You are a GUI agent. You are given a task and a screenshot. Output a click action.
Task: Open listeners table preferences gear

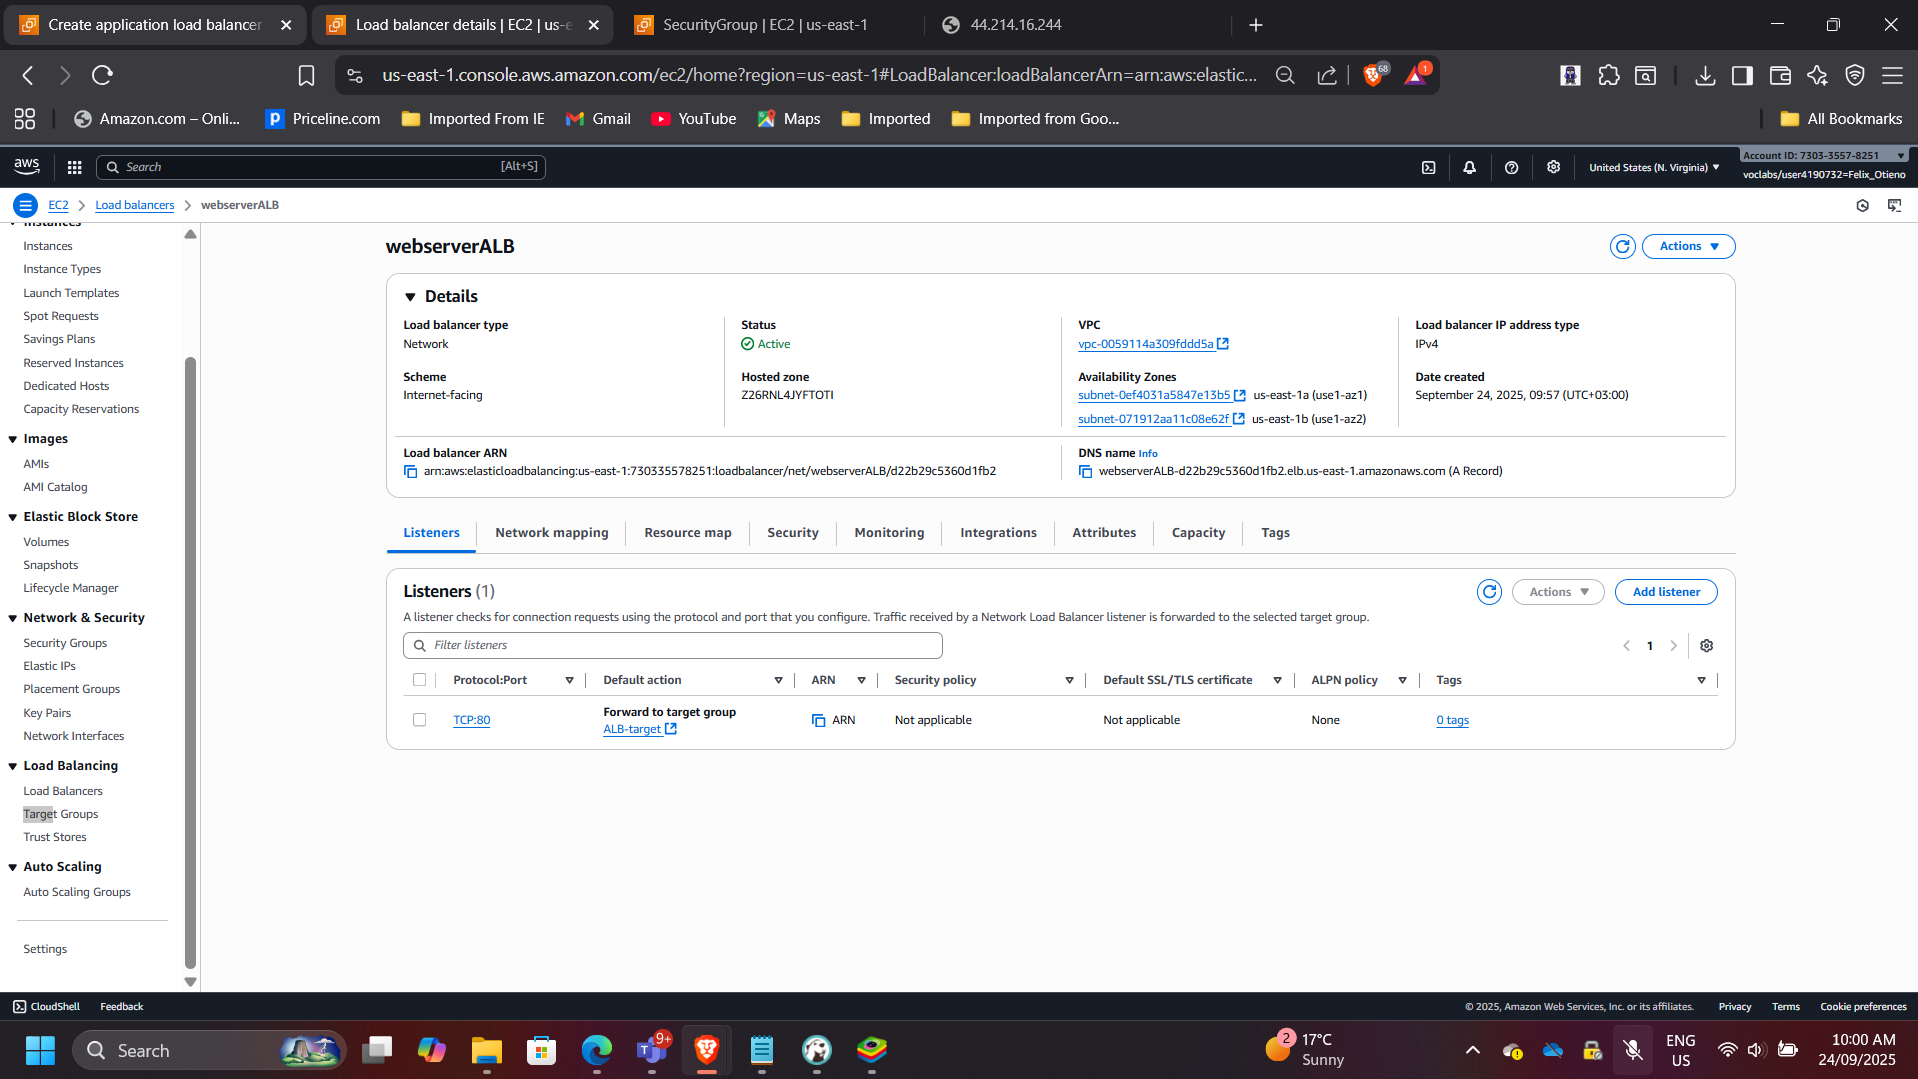pyautogui.click(x=1706, y=646)
